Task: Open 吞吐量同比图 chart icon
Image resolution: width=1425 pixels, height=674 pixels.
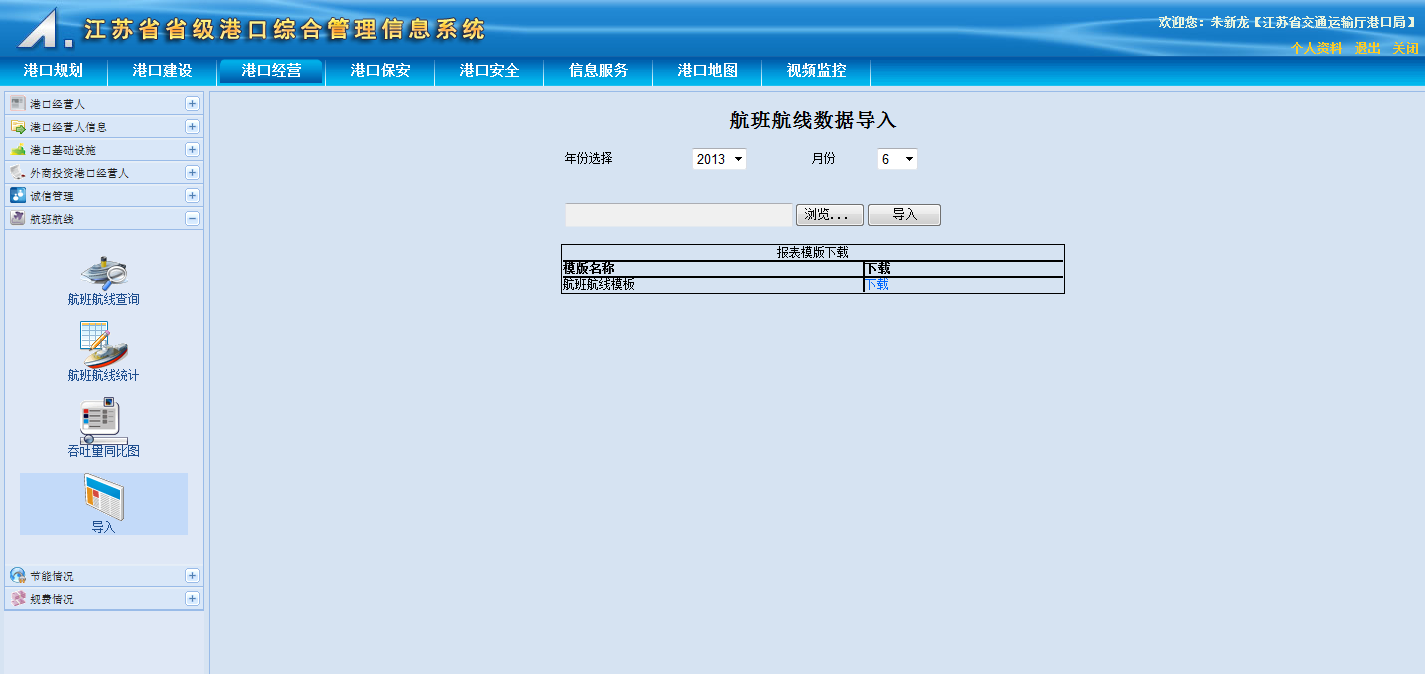Action: (x=103, y=420)
